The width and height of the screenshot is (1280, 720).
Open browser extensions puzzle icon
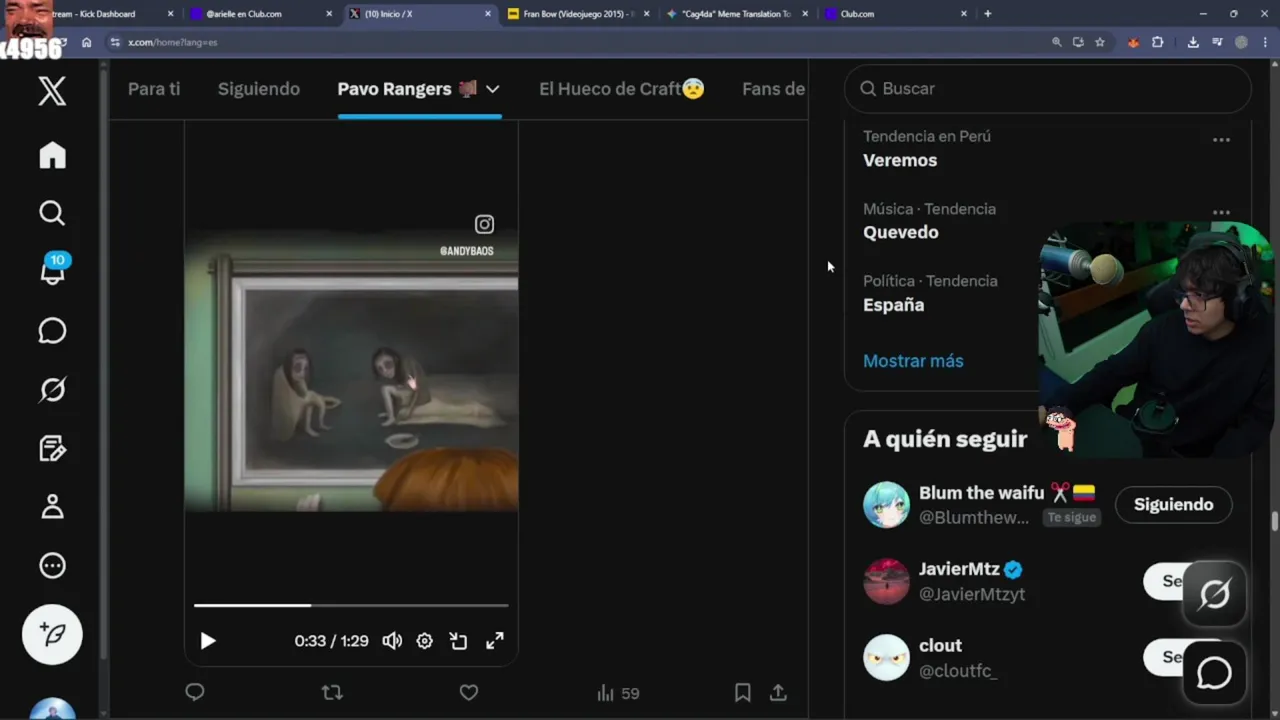pyautogui.click(x=1158, y=42)
